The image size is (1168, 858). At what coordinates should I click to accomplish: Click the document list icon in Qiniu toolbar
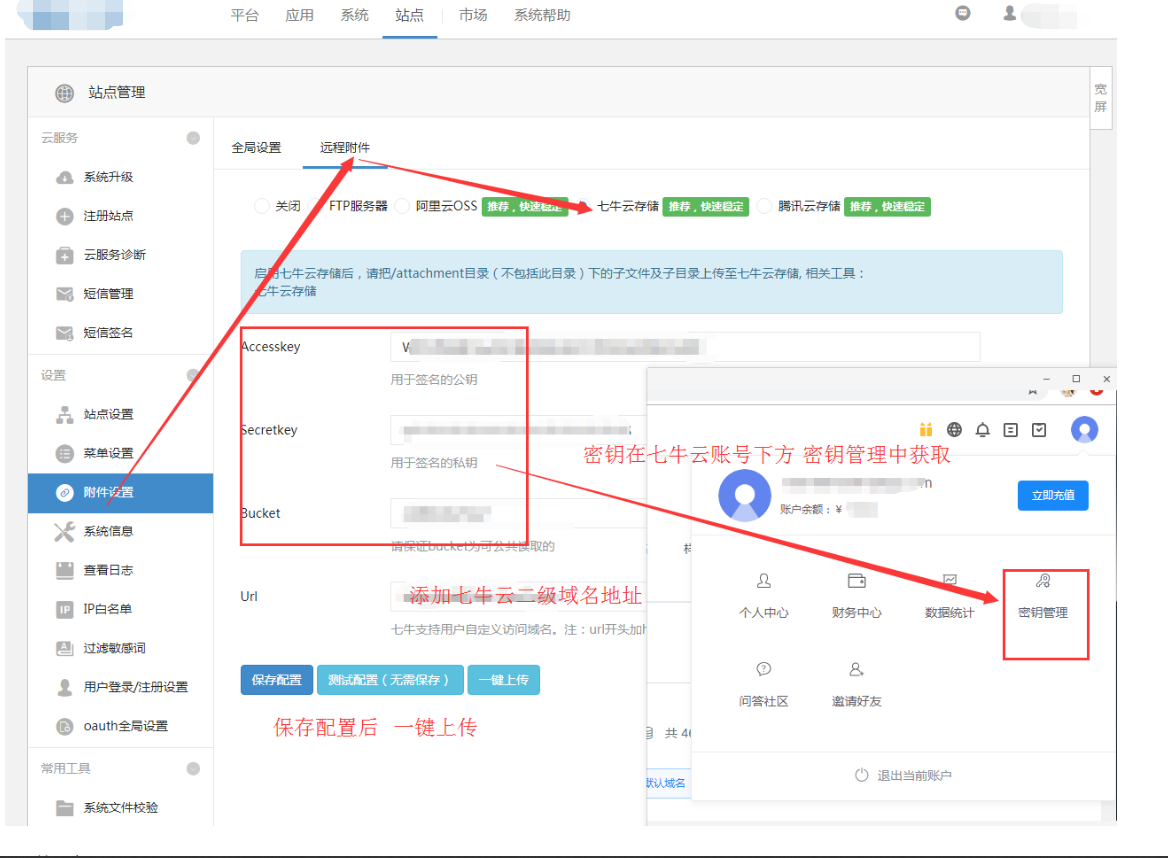click(1011, 430)
